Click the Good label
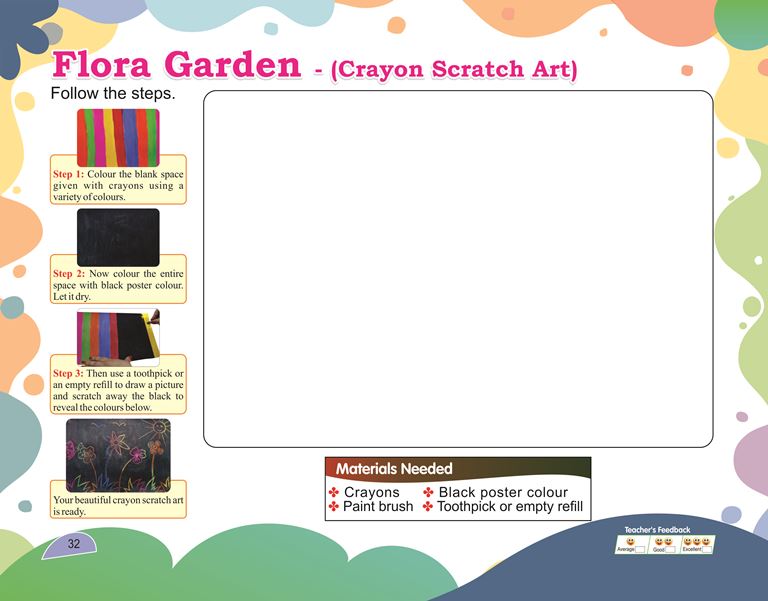The height and width of the screenshot is (601, 768). 659,550
